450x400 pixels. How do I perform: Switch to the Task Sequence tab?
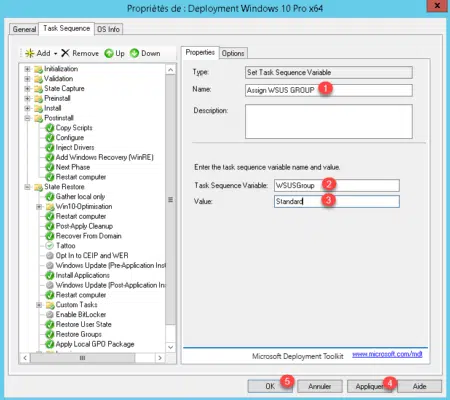pos(67,28)
